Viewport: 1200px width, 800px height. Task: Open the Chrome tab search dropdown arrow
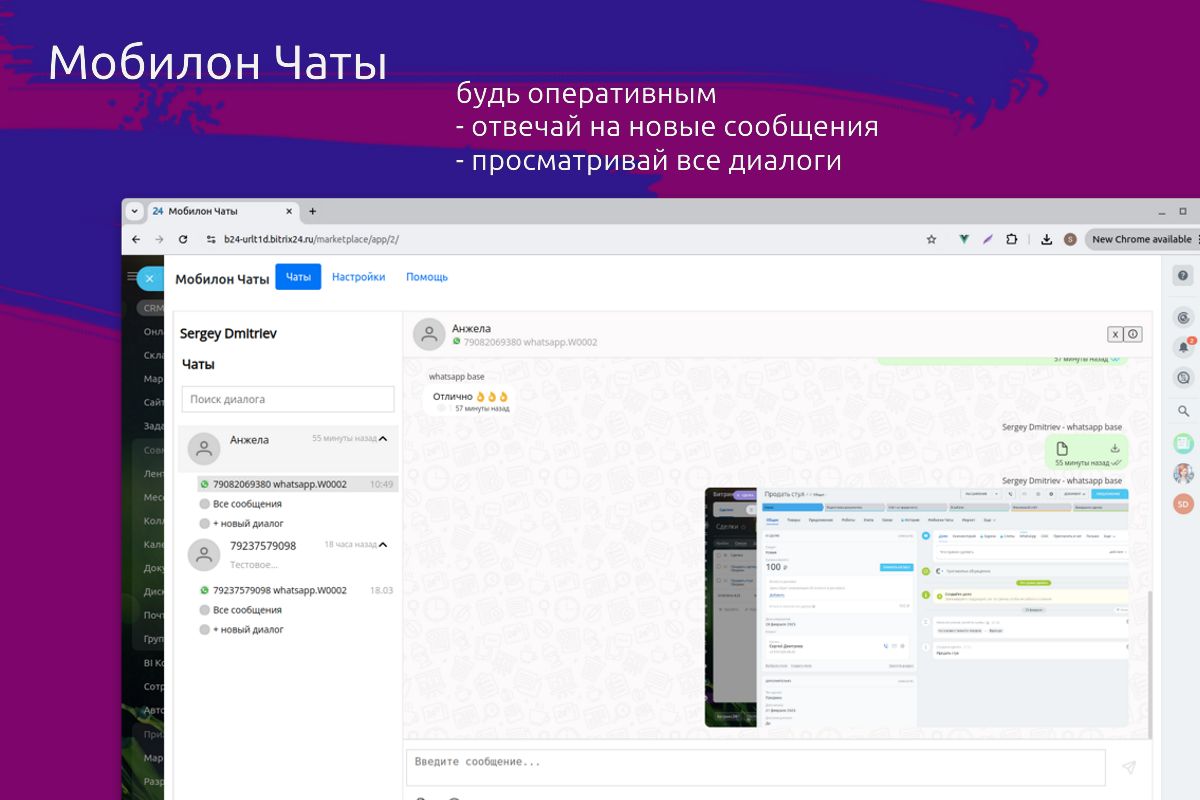coord(134,211)
